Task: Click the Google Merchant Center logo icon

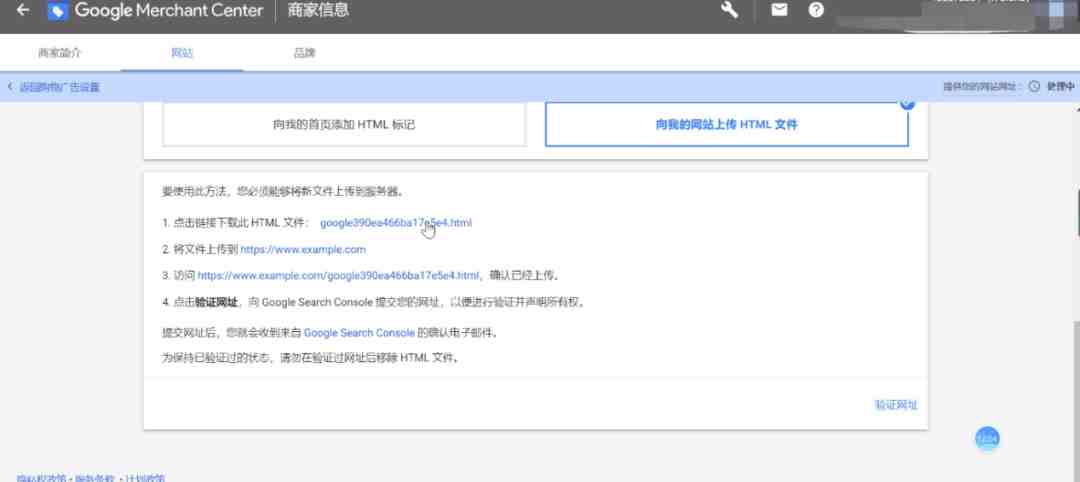Action: click(58, 10)
